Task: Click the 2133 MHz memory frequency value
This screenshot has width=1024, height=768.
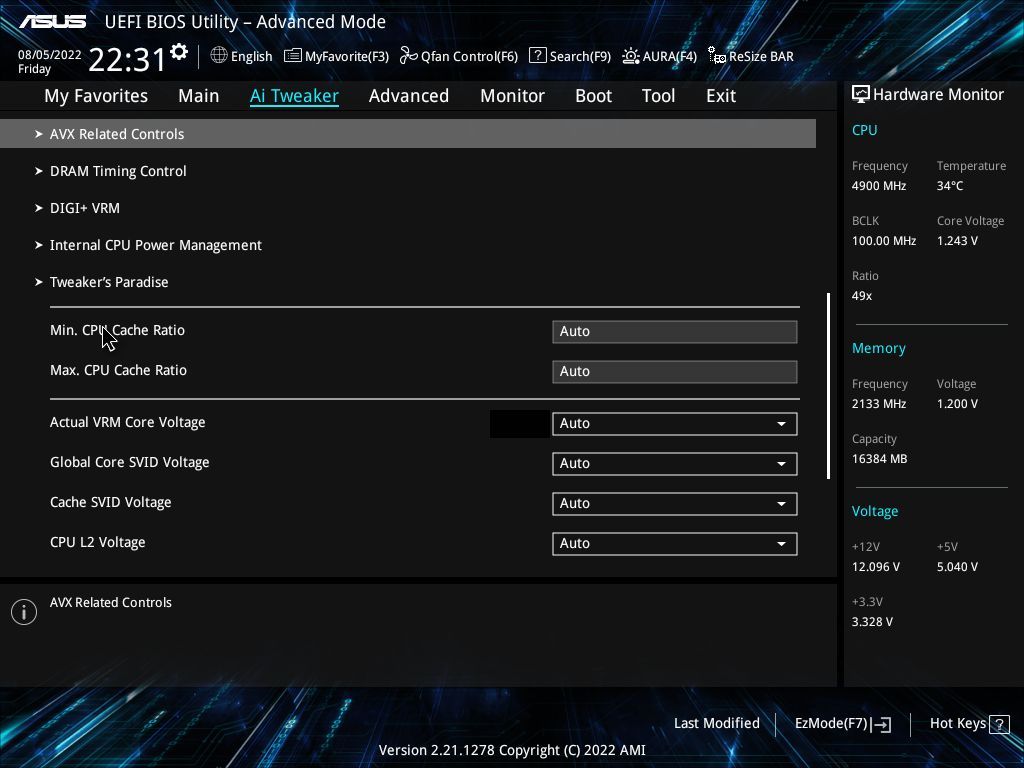Action: pos(878,404)
